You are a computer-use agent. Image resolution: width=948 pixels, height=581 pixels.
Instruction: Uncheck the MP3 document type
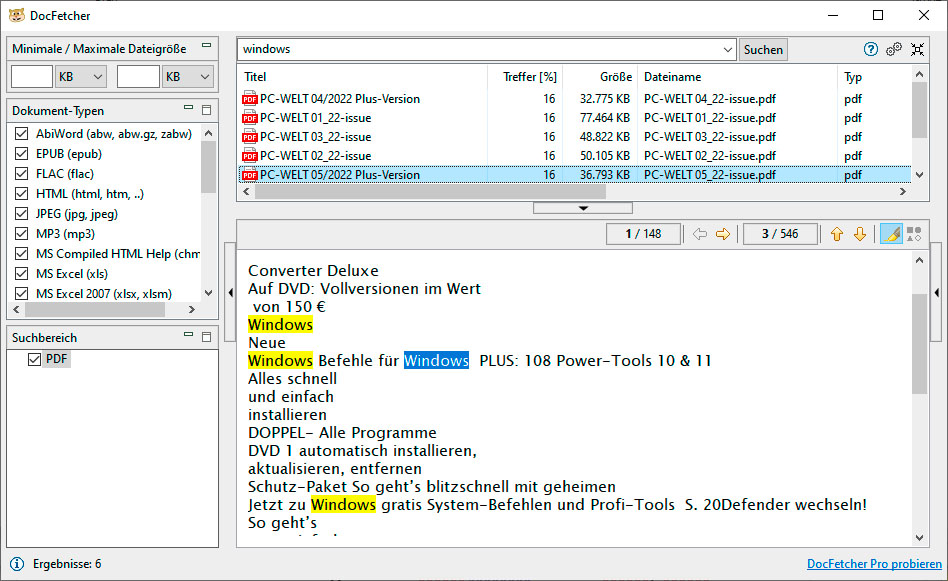22,233
